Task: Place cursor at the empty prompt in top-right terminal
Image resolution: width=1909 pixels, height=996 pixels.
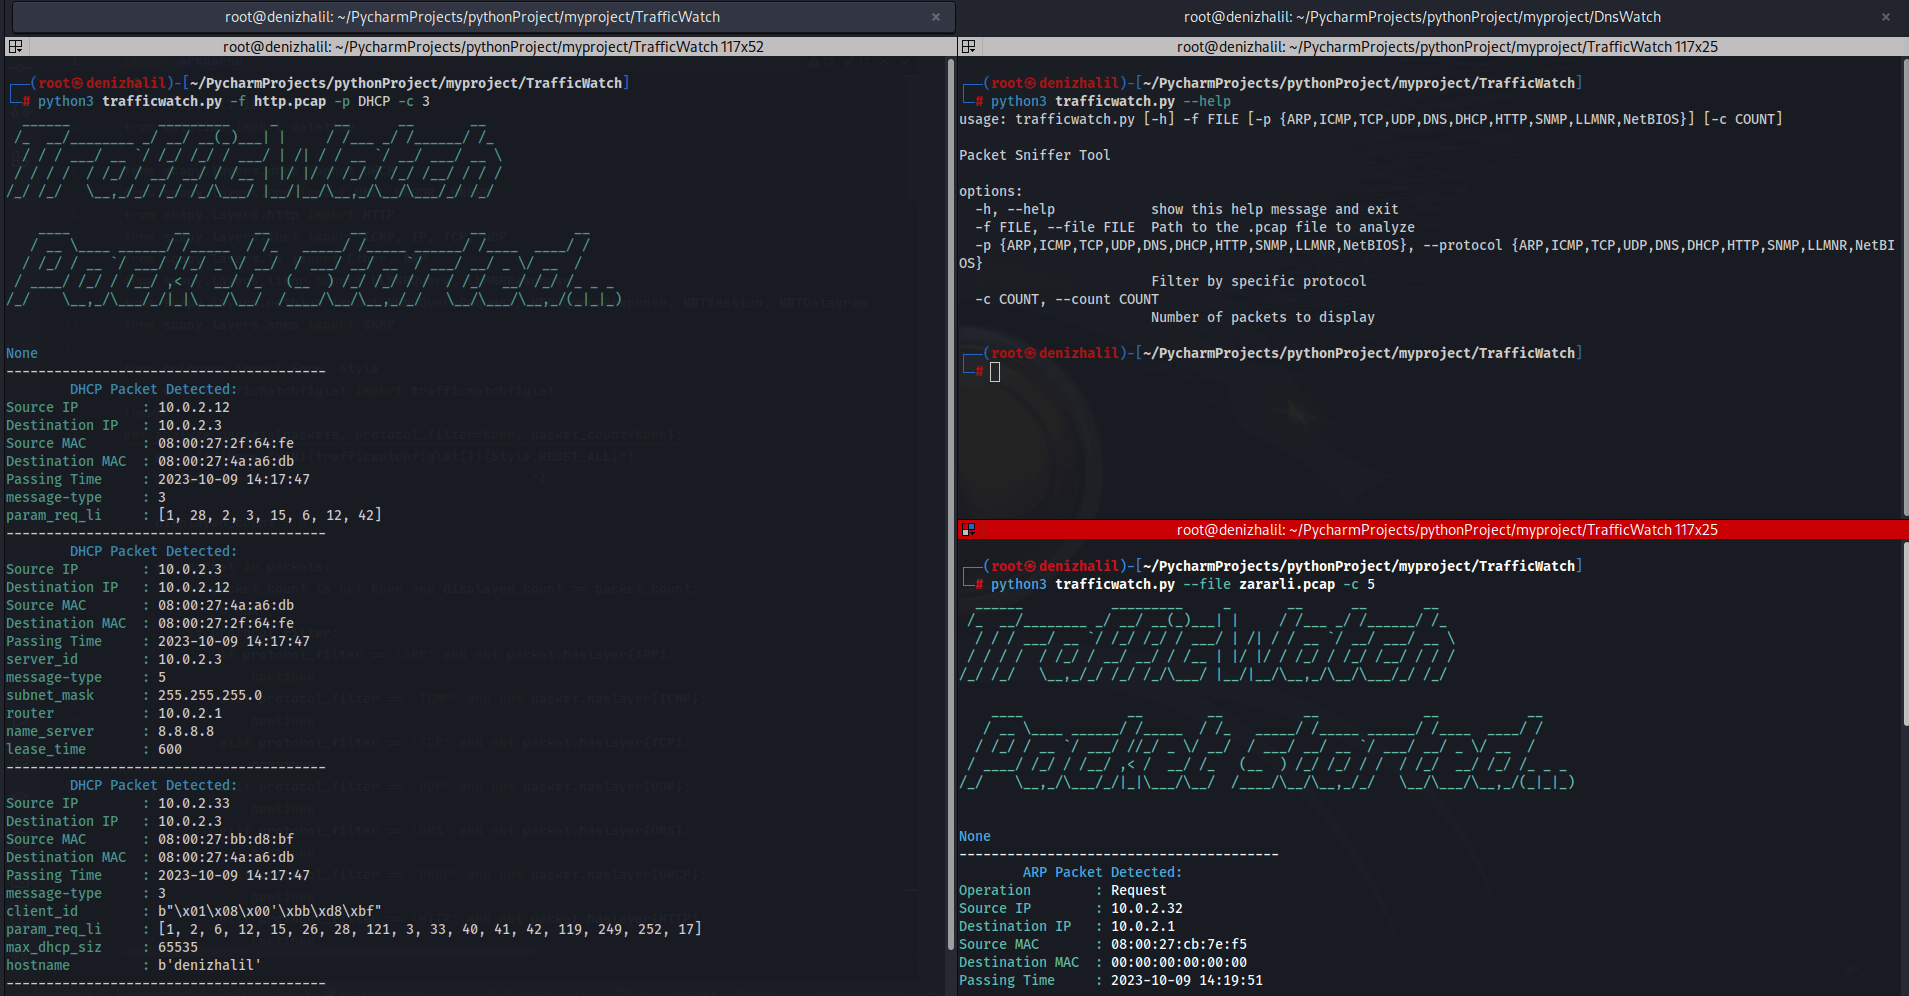Action: [x=995, y=372]
